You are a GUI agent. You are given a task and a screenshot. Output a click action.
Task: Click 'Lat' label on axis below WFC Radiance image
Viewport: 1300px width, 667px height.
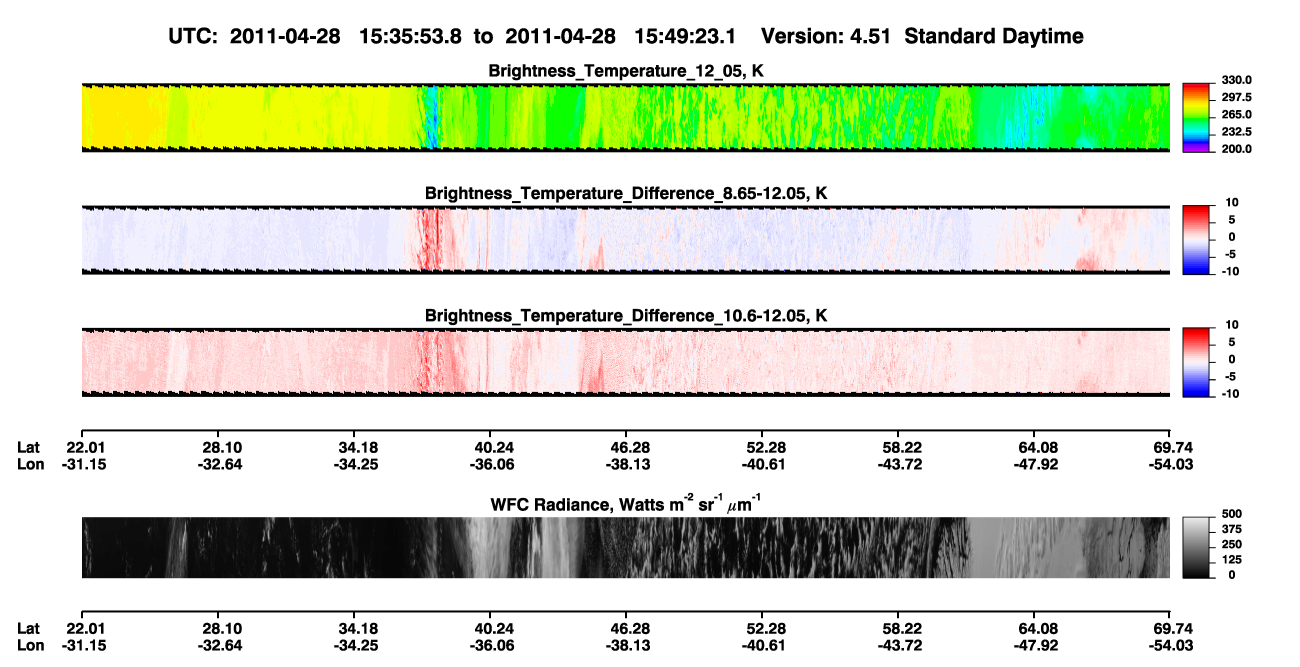pyautogui.click(x=28, y=629)
